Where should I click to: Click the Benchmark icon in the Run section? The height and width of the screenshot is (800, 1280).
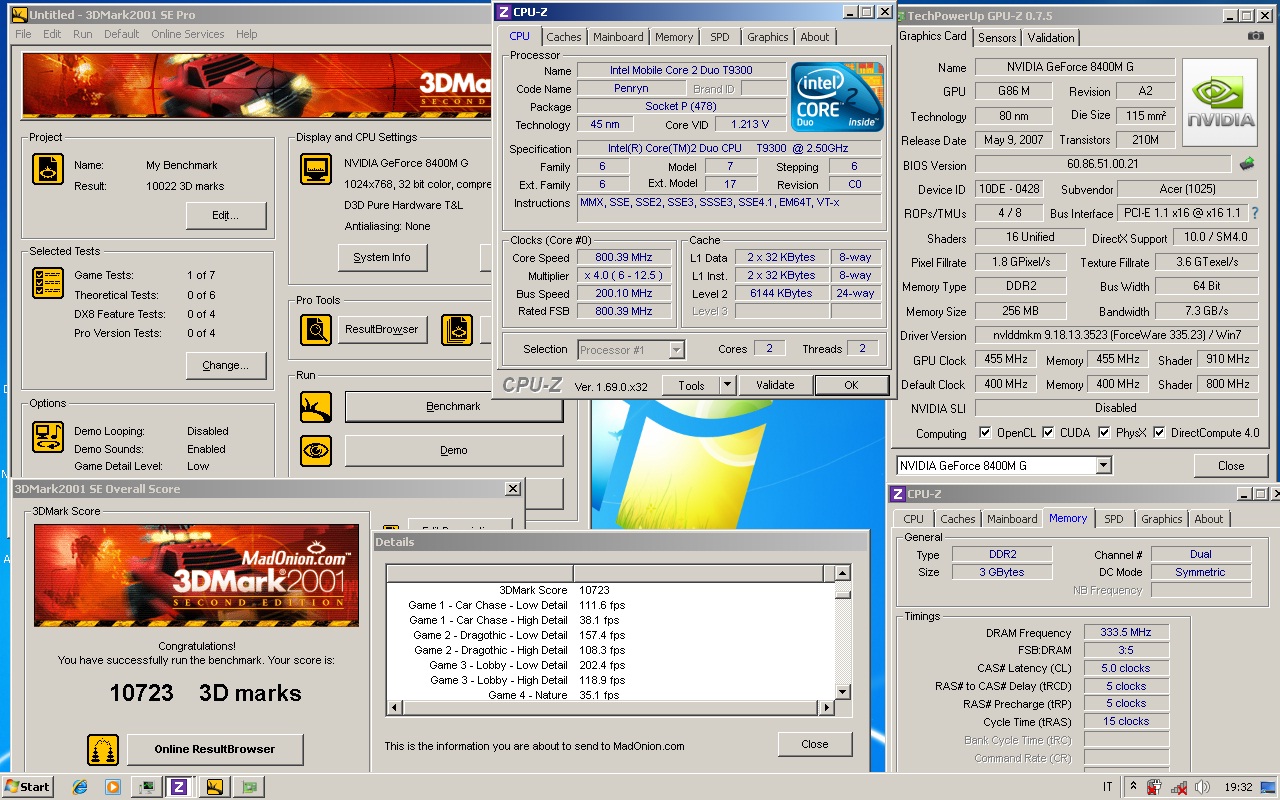316,407
